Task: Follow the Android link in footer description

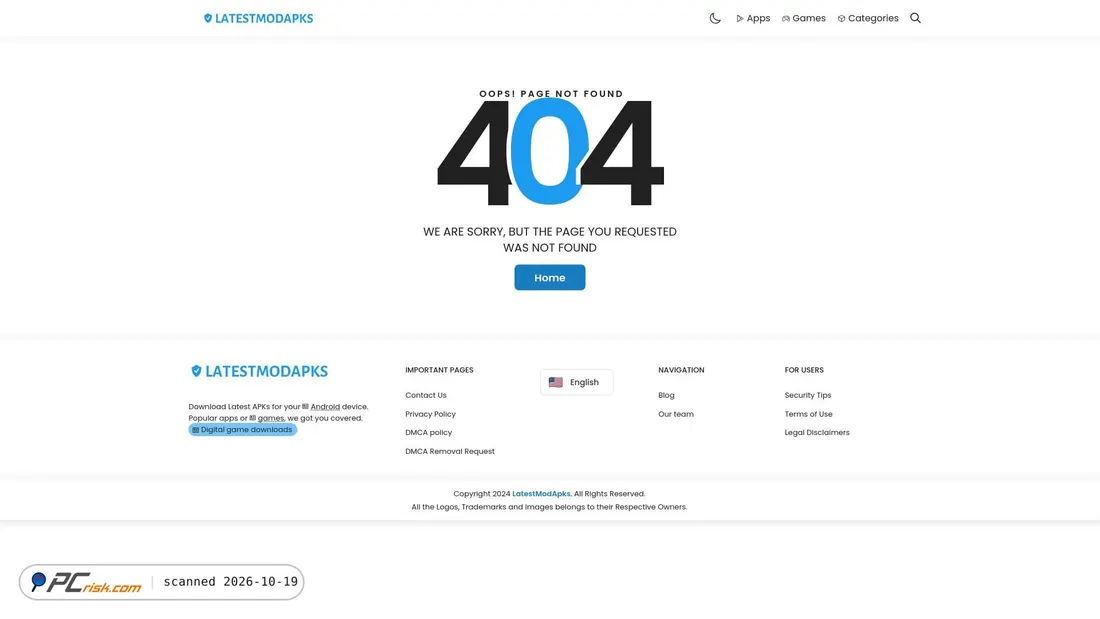Action: coord(325,406)
